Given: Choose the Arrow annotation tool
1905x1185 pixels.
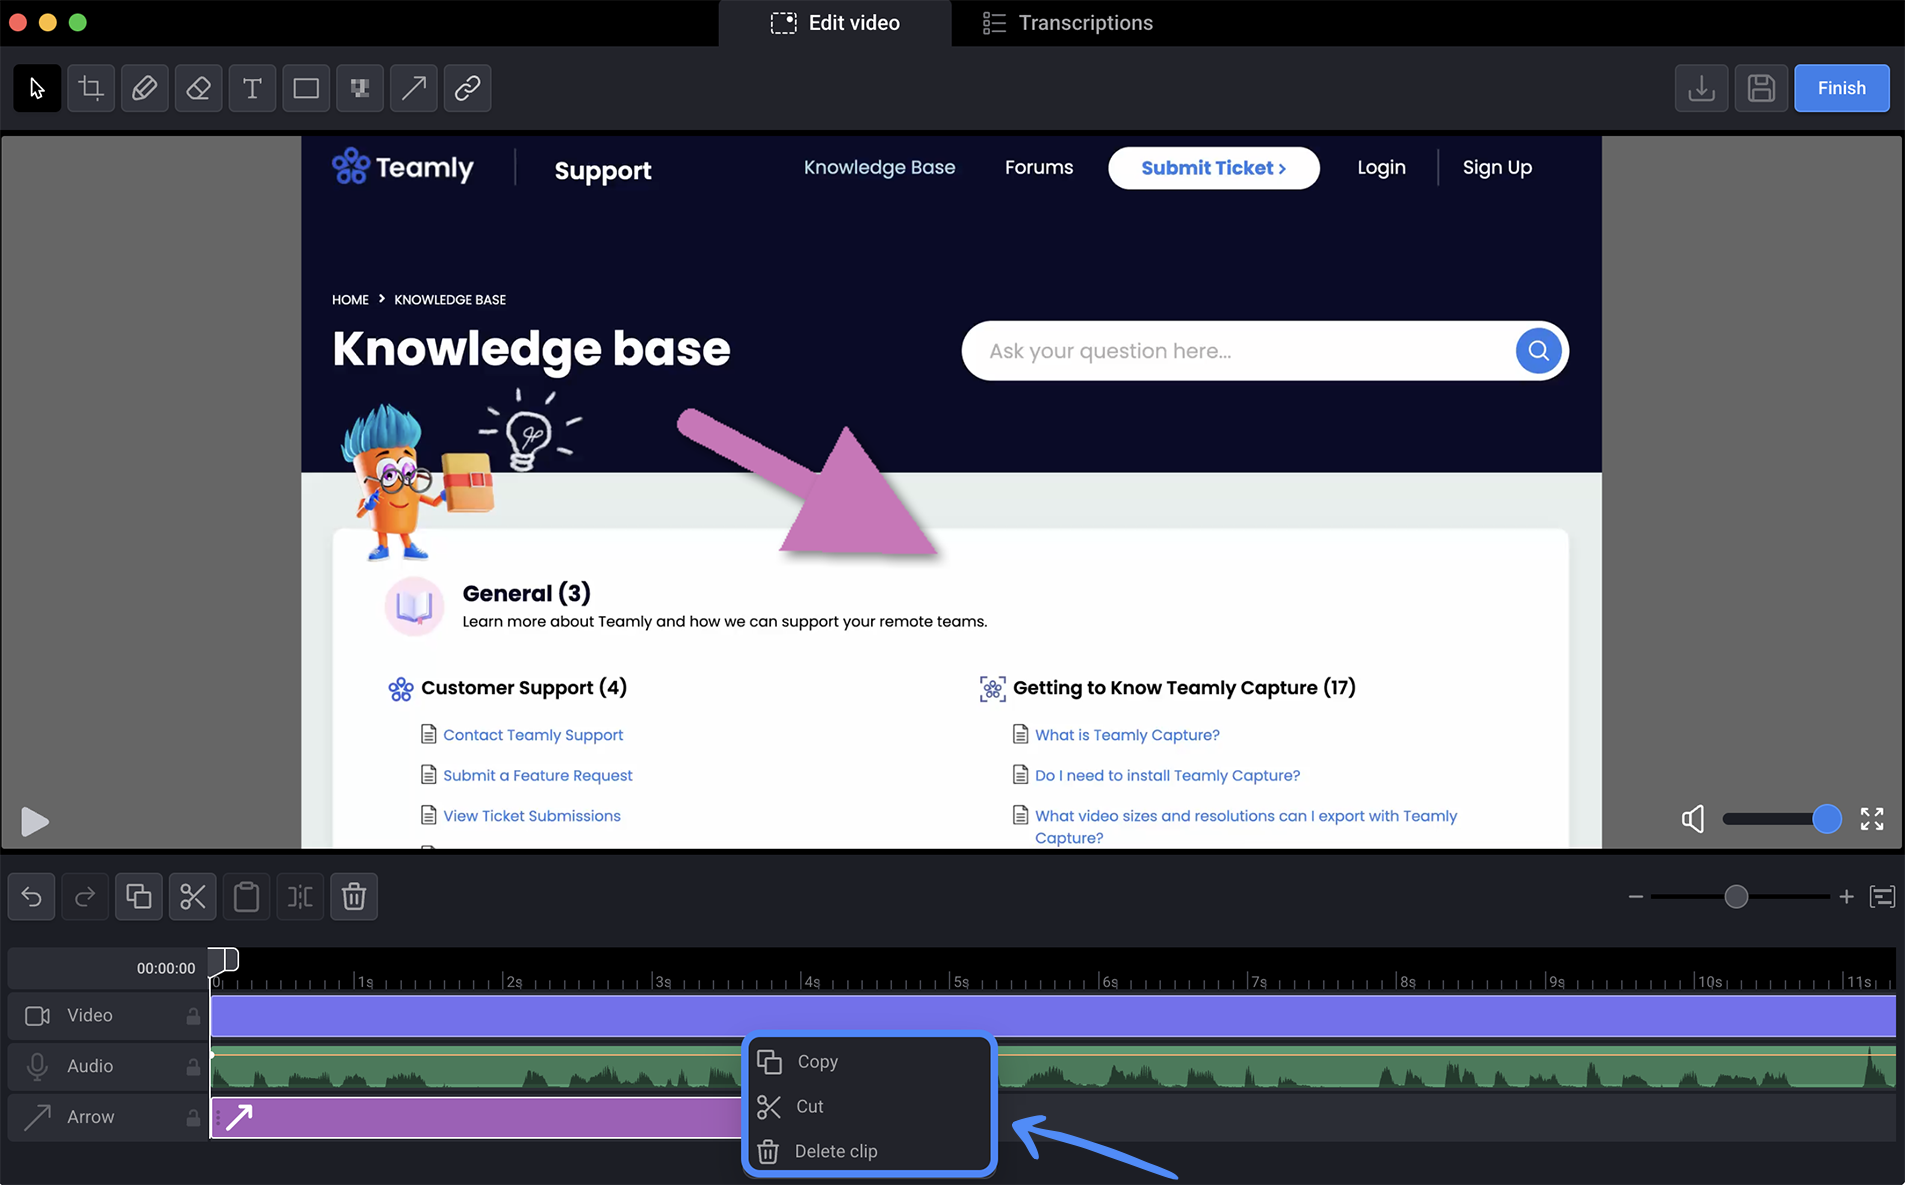Looking at the screenshot, I should [x=413, y=88].
